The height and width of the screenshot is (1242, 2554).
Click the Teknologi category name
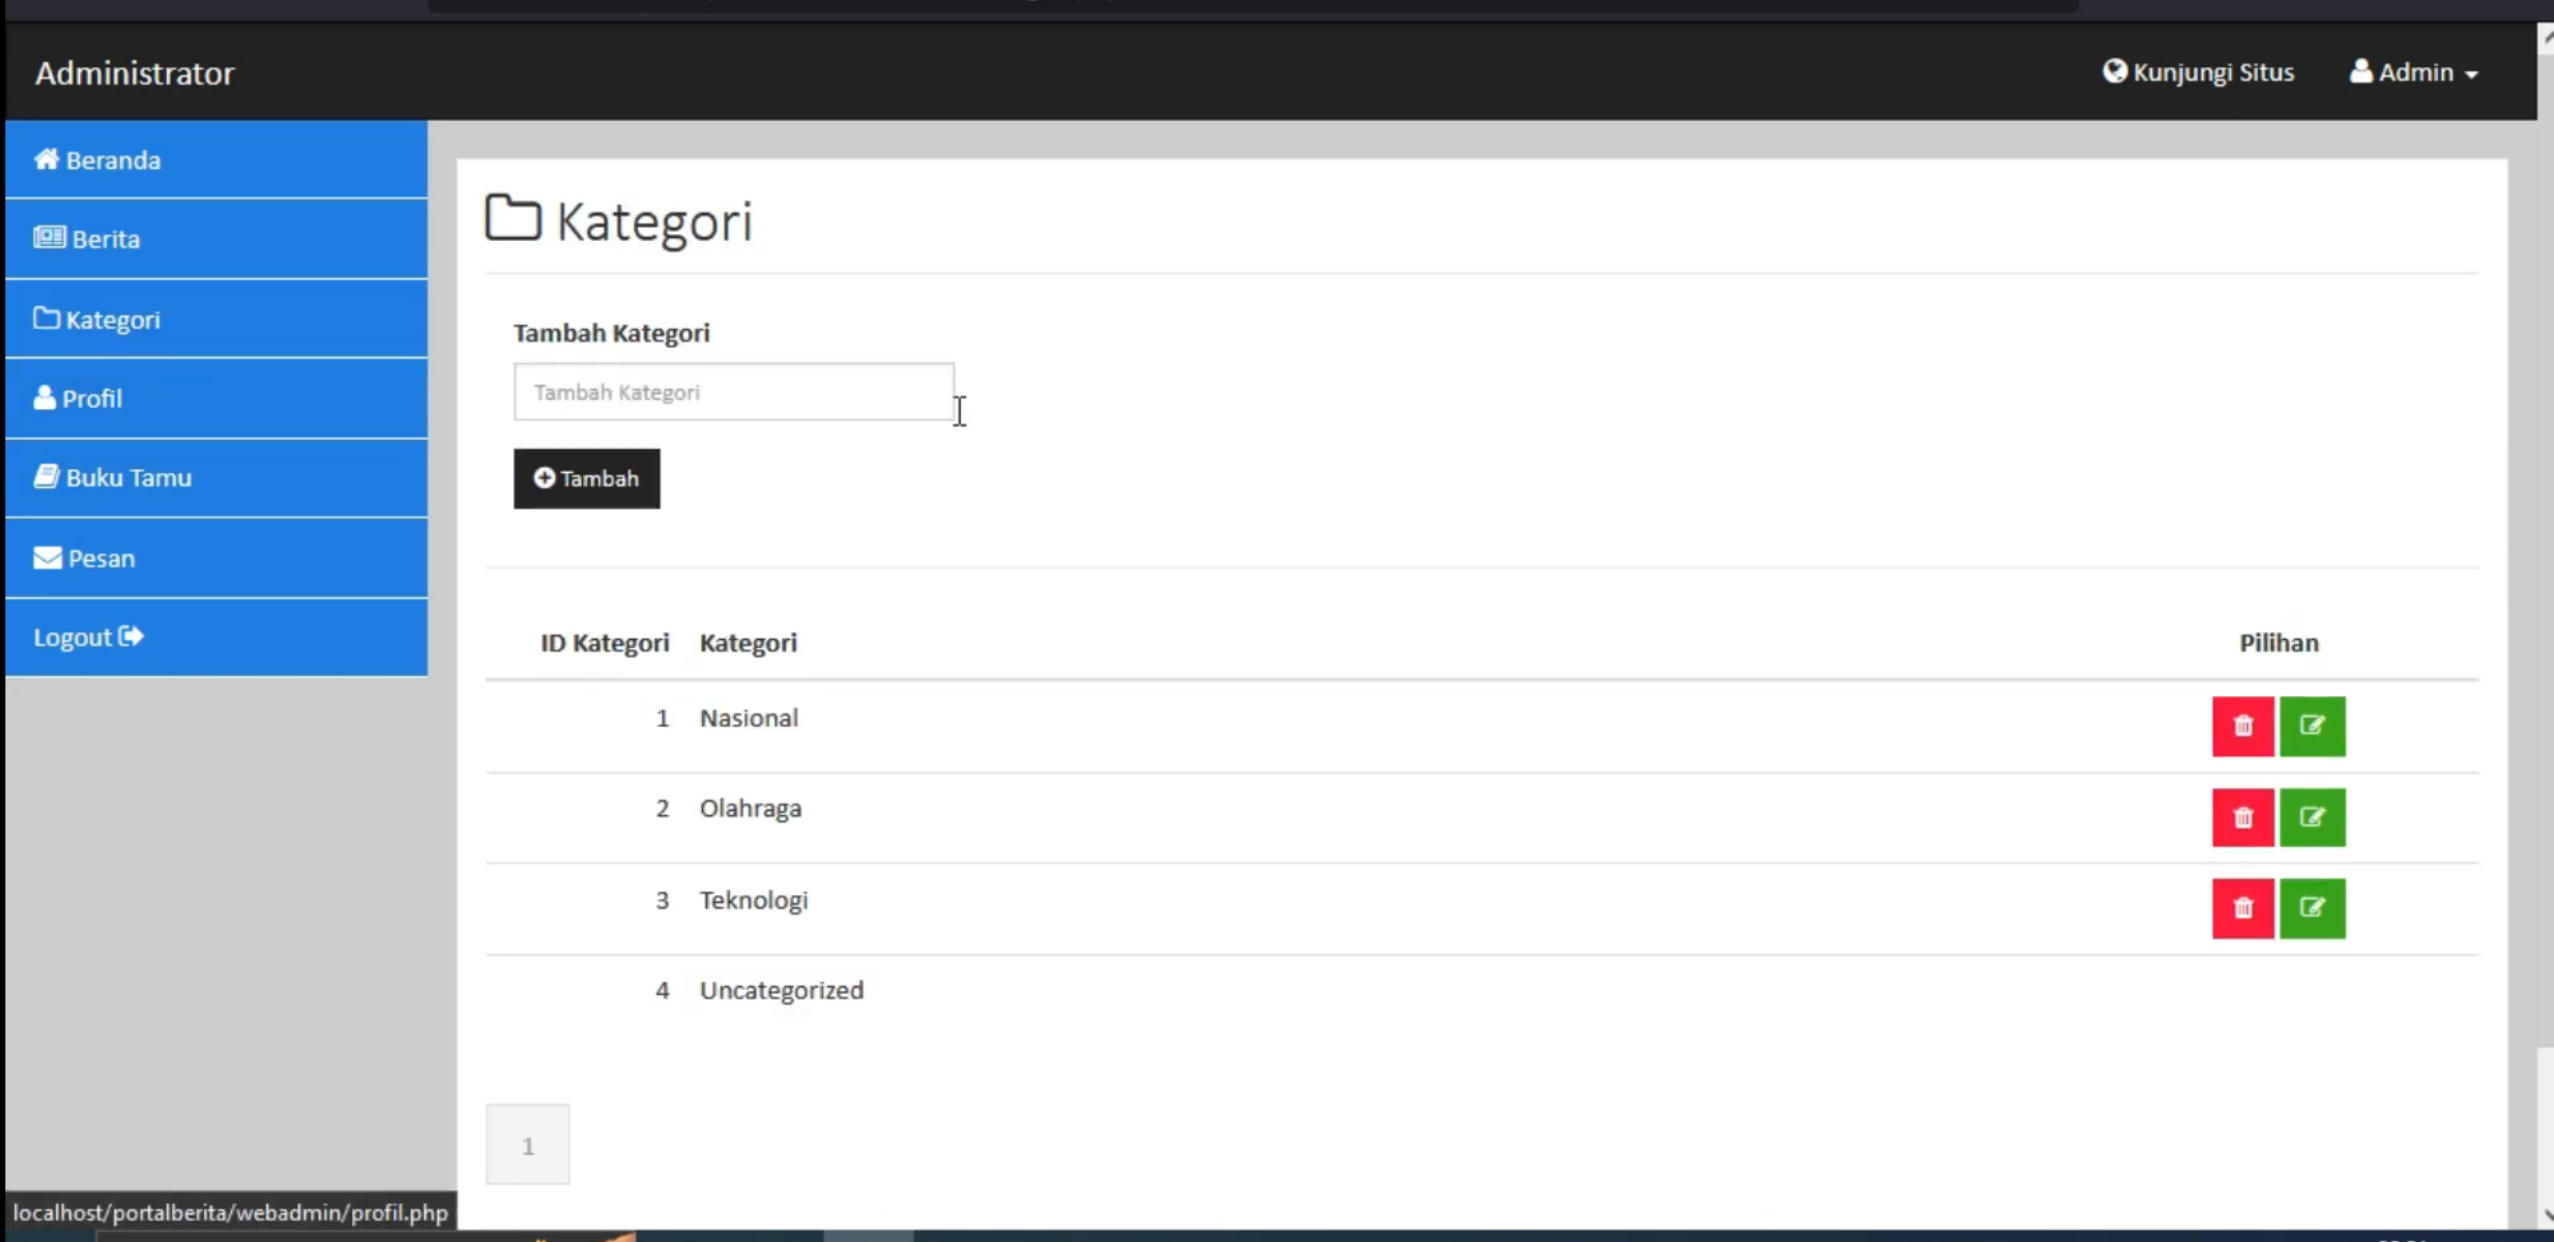click(753, 900)
